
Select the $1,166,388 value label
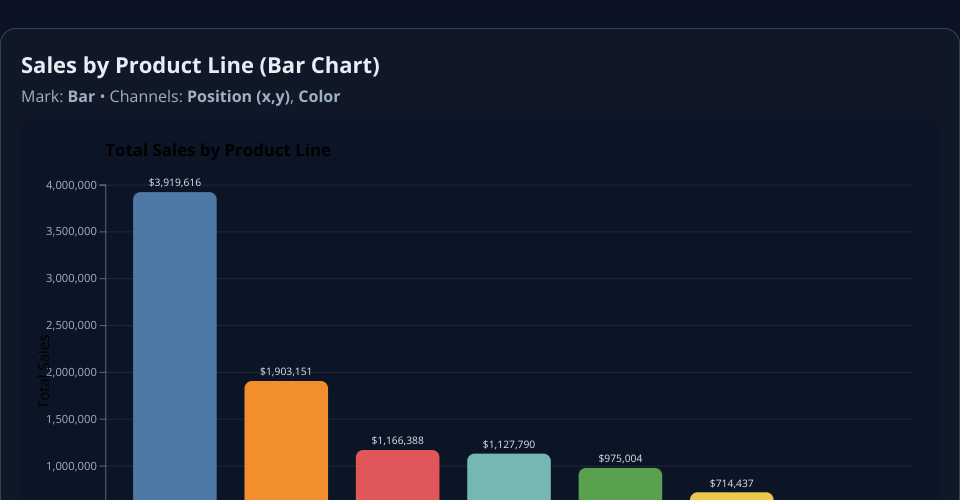397,440
